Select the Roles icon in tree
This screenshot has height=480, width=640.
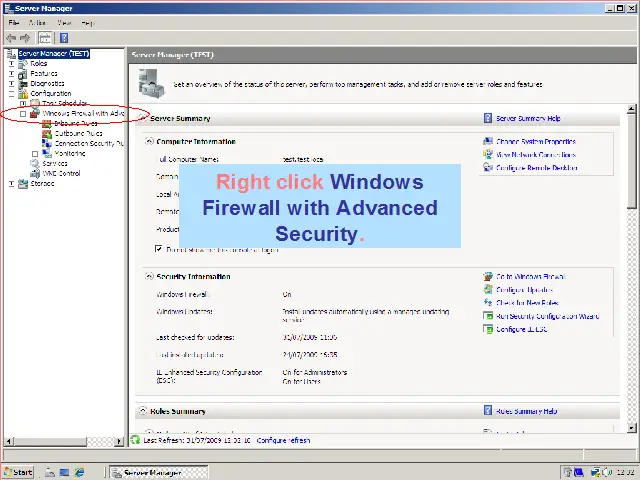[23, 64]
